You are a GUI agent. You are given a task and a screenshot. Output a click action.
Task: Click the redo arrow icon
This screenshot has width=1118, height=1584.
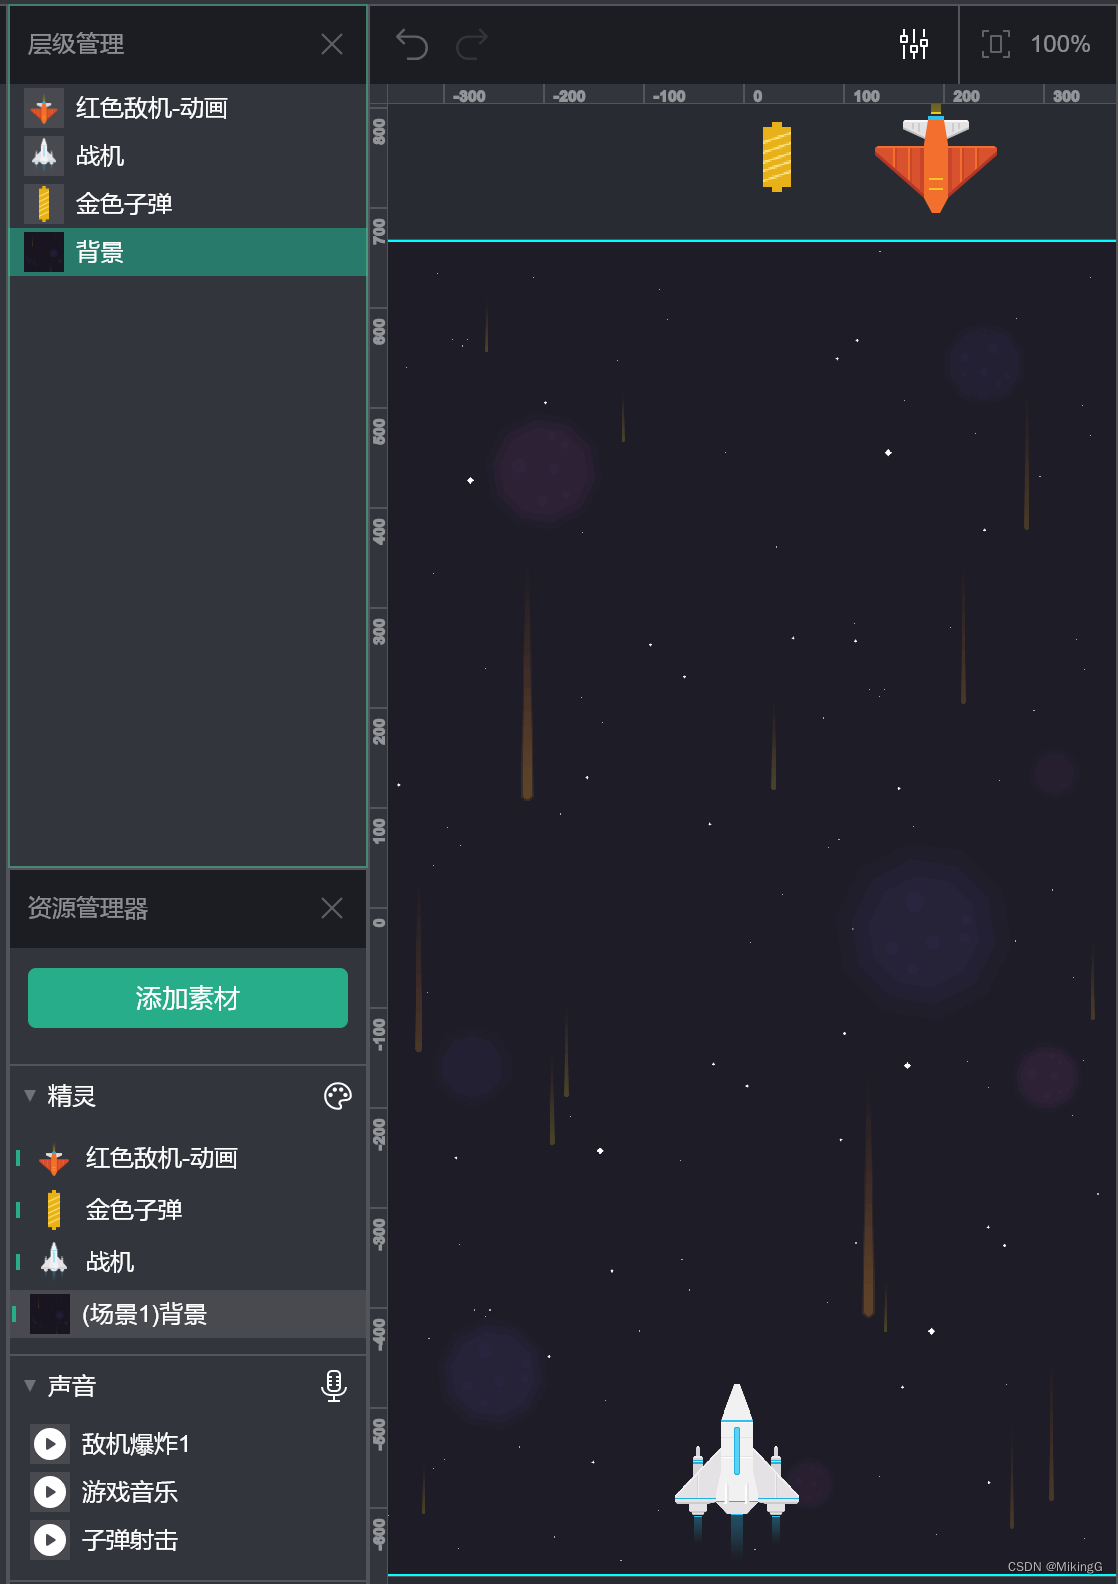pyautogui.click(x=472, y=44)
